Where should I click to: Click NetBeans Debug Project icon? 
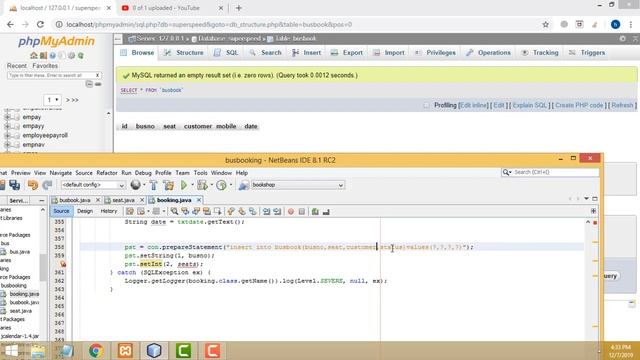pos(202,185)
